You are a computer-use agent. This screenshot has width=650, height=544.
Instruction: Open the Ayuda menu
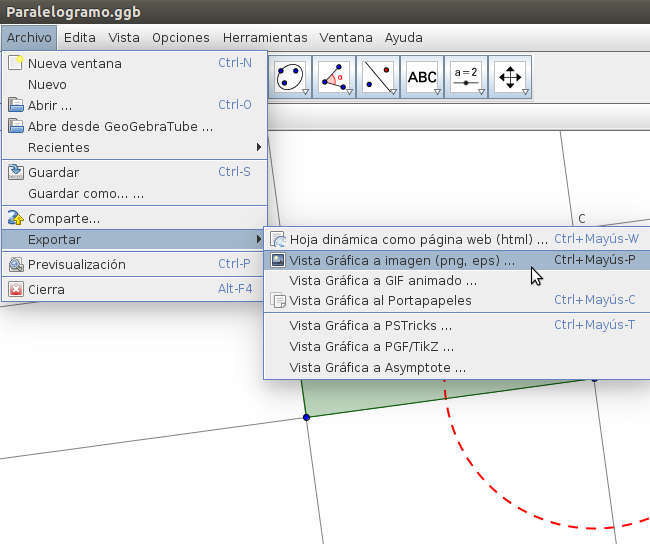coord(403,38)
